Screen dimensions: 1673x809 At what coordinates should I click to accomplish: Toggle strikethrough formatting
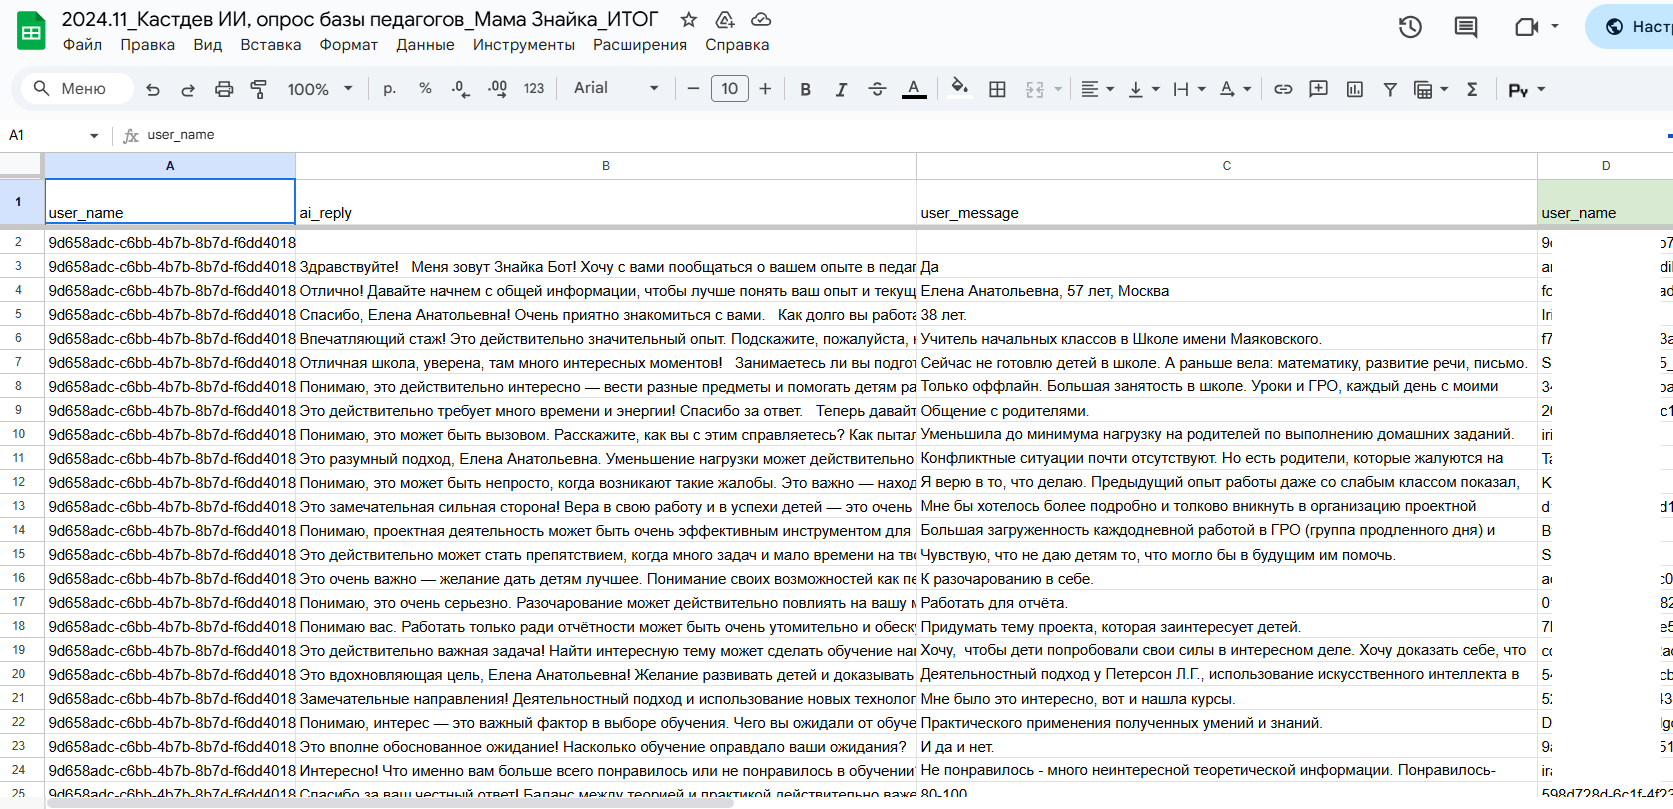877,89
